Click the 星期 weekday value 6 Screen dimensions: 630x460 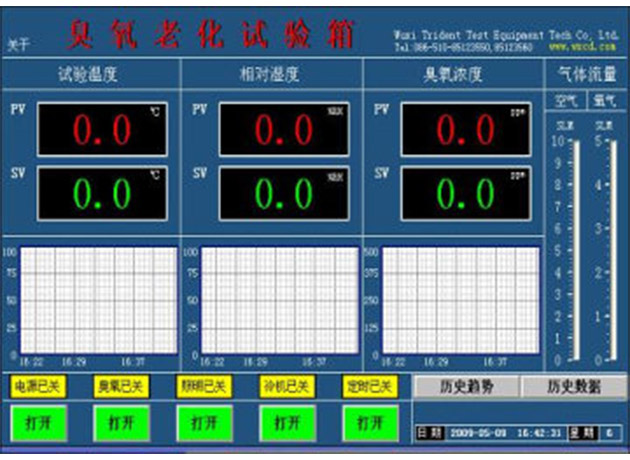click(610, 433)
